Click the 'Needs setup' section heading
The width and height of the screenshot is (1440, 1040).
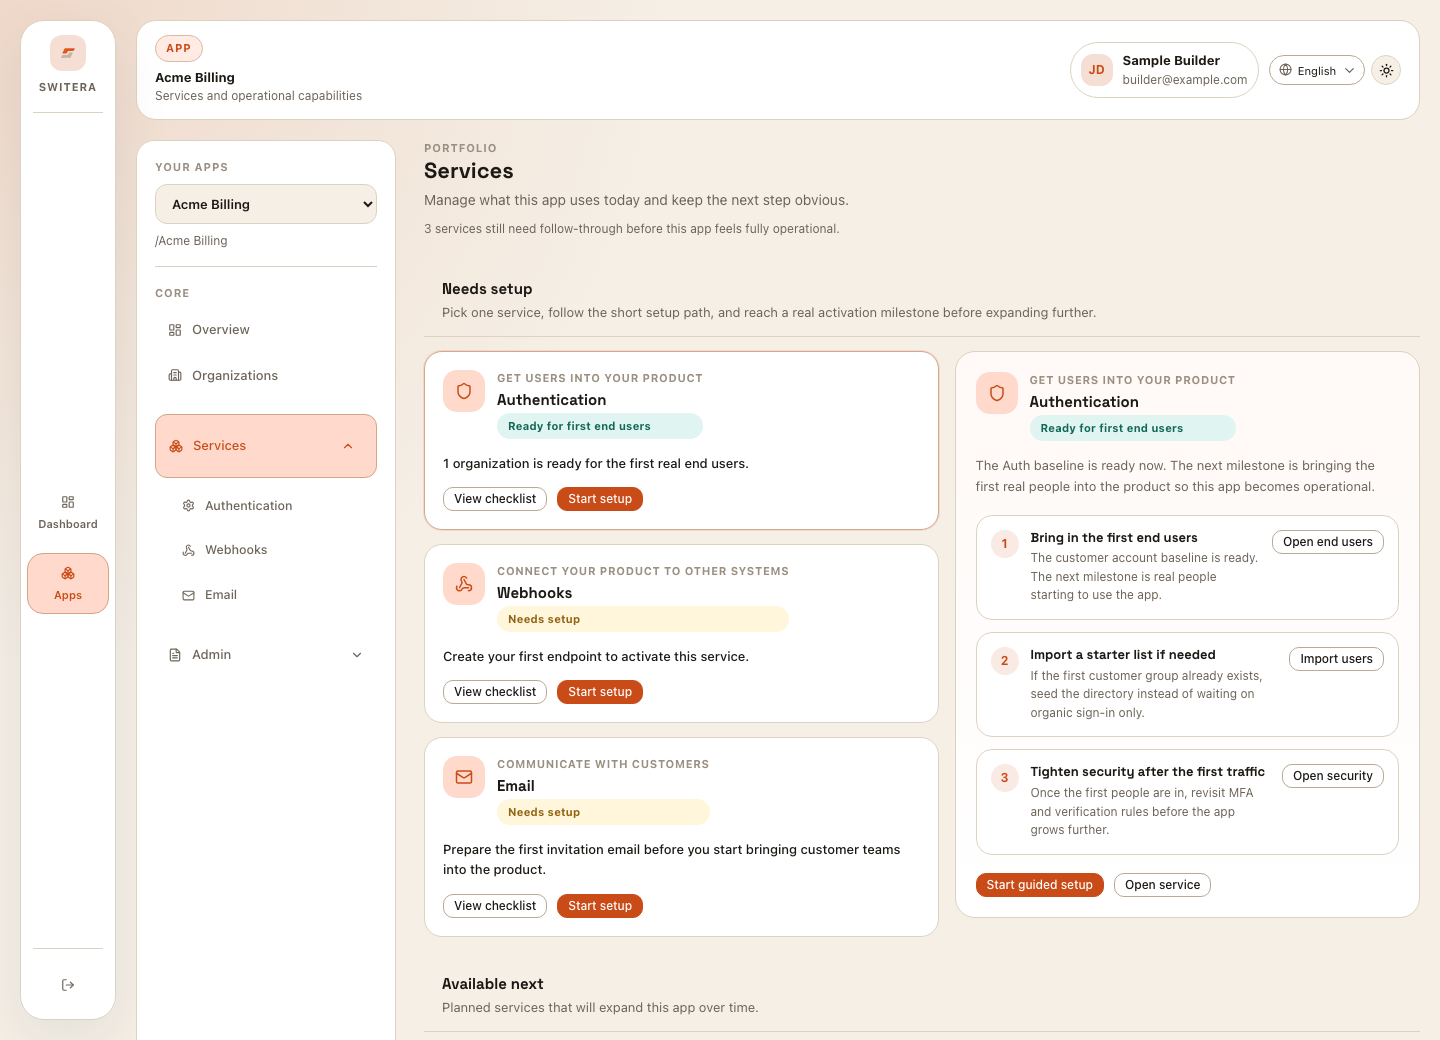point(487,289)
